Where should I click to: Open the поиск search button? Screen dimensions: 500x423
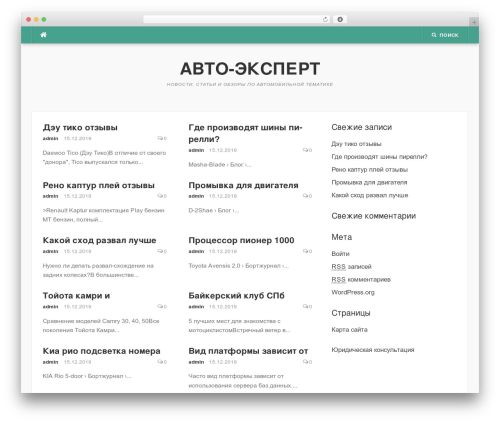(x=445, y=35)
